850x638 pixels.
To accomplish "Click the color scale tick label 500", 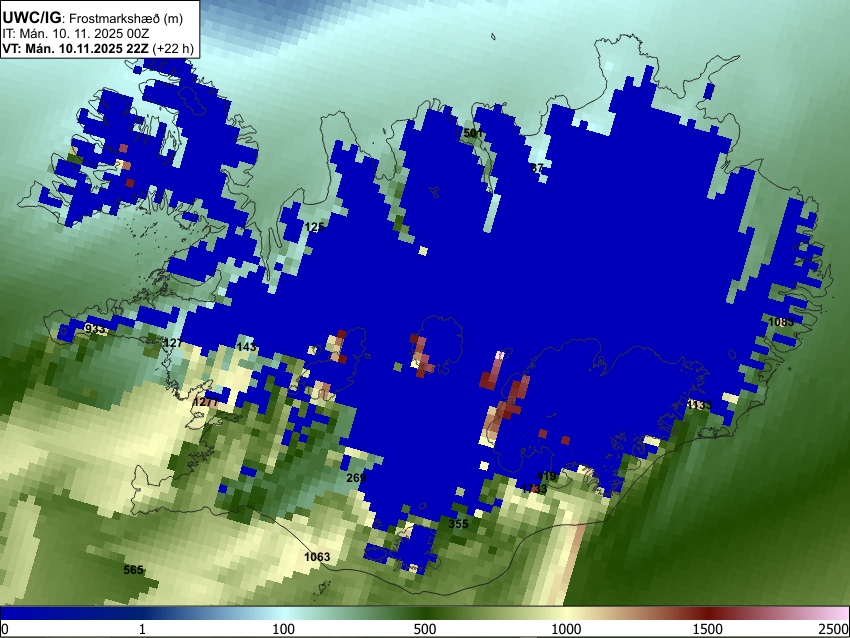I will tap(425, 629).
